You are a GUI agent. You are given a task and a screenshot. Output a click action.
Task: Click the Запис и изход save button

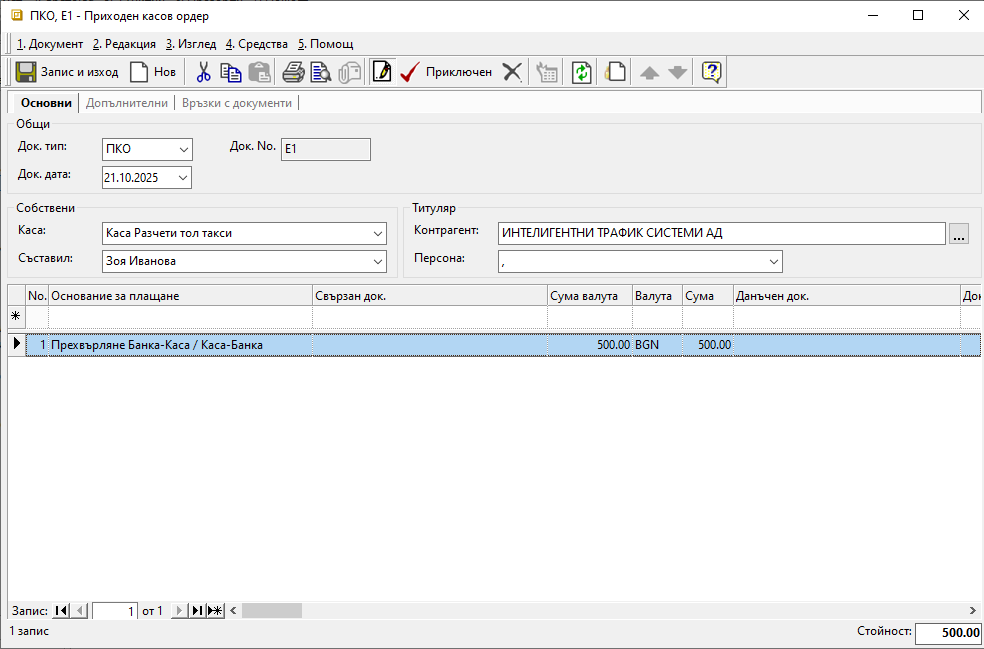pyautogui.click(x=67, y=72)
